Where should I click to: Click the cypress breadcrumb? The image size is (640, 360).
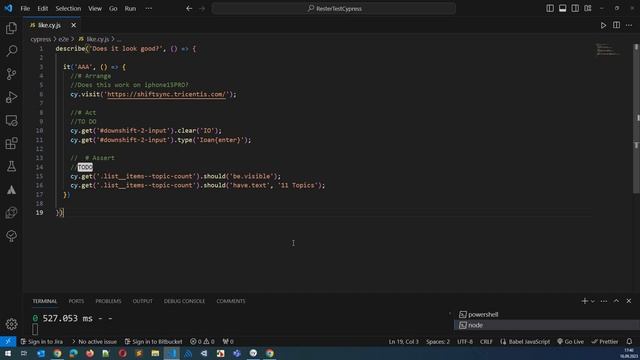tap(40, 39)
